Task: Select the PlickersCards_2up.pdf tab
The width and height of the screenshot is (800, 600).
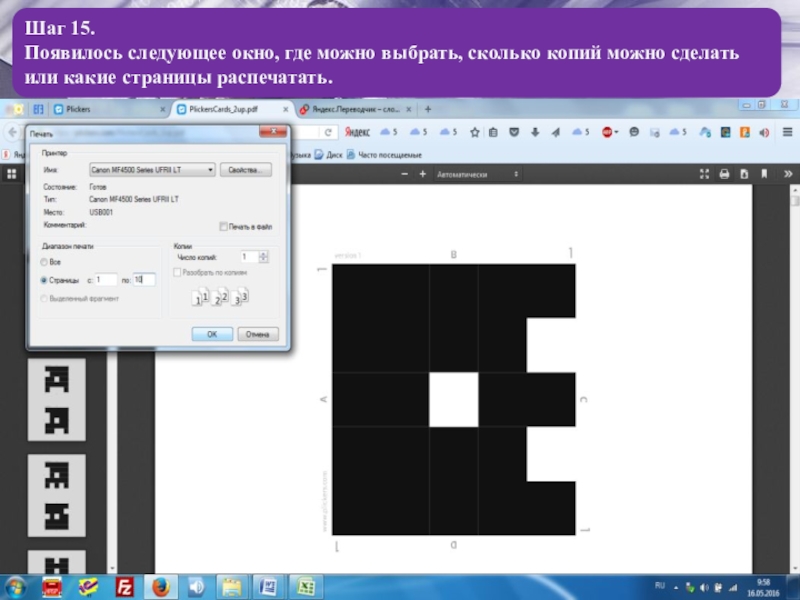Action: 233,109
